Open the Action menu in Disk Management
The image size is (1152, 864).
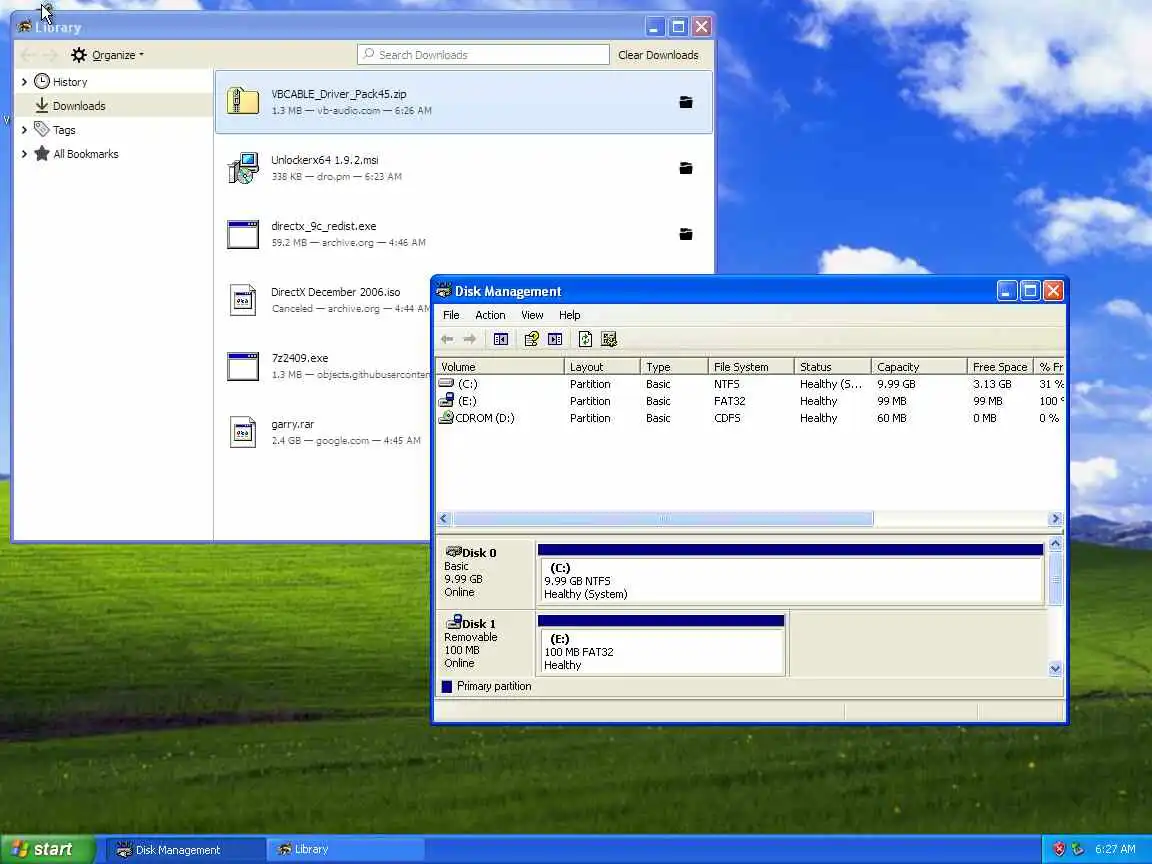pyautogui.click(x=490, y=315)
